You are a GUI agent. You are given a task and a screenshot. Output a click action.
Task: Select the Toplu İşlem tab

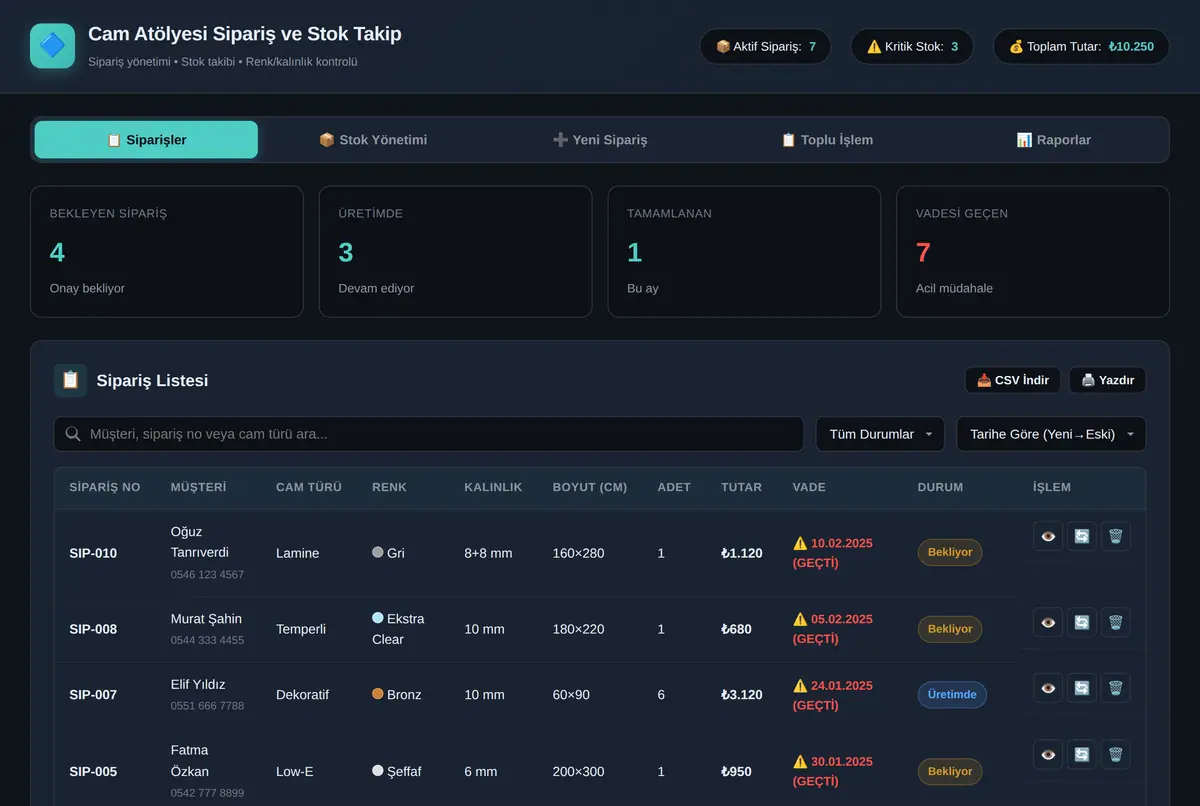point(827,140)
